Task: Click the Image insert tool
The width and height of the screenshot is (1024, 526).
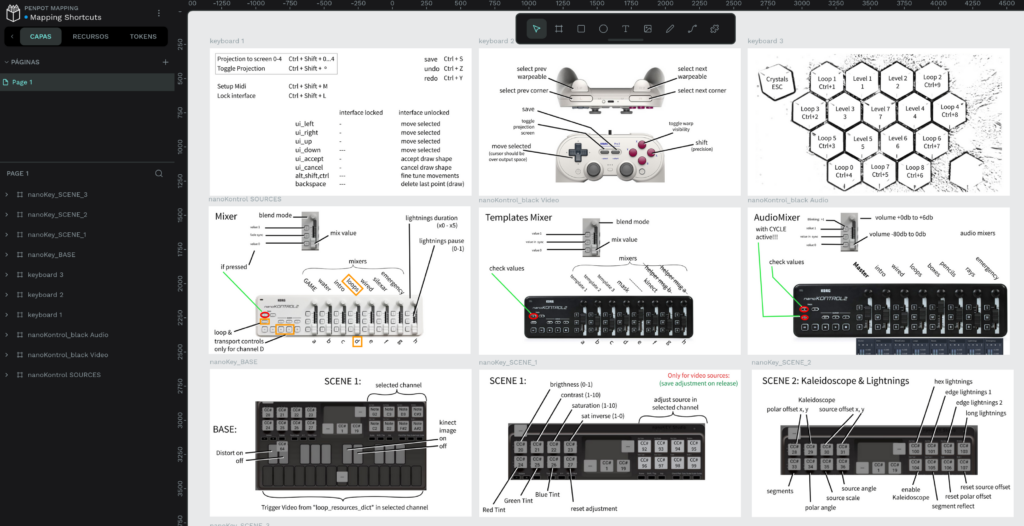Action: point(648,29)
